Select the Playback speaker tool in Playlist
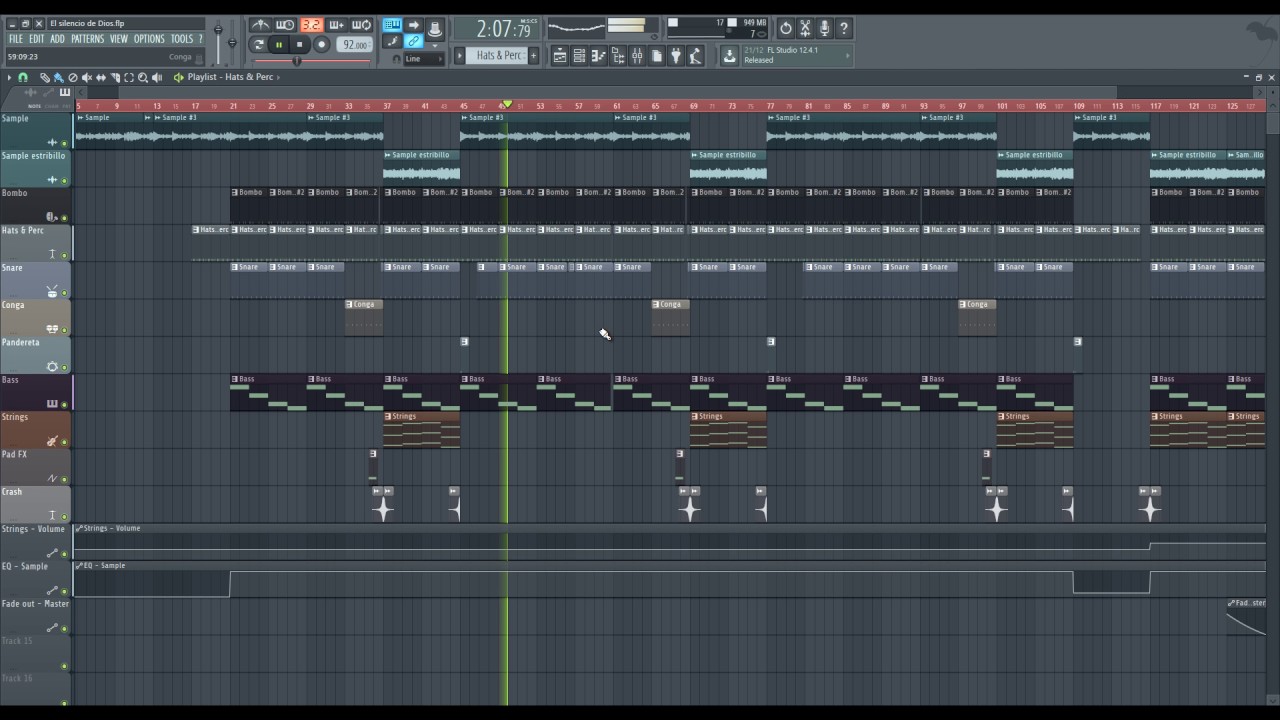The image size is (1280, 720). click(x=157, y=77)
